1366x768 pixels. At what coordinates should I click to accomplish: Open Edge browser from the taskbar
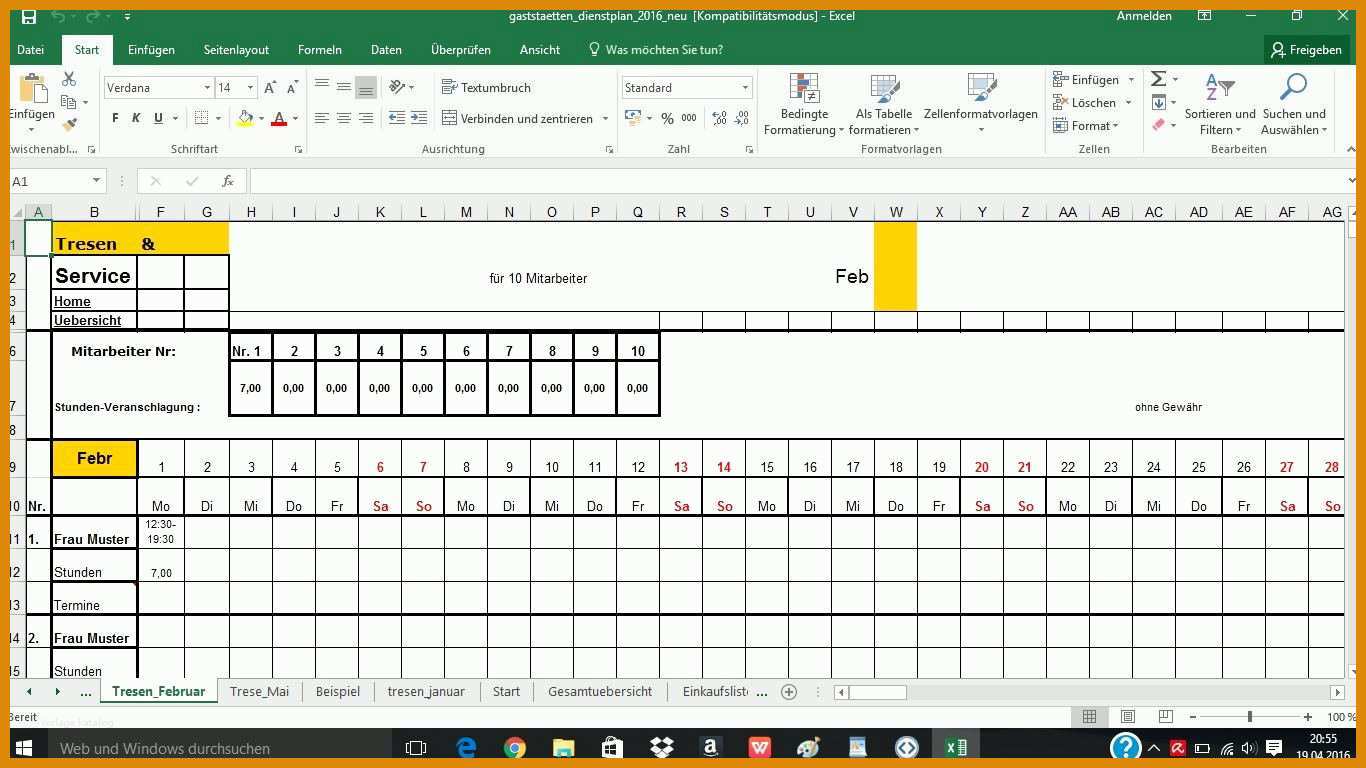pyautogui.click(x=466, y=748)
